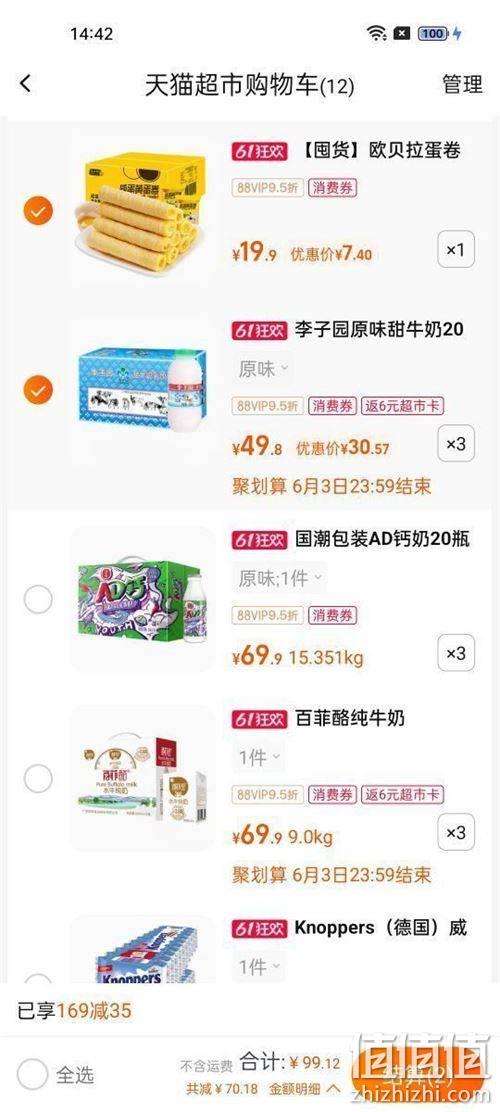Uncheck the 欧贝拉蛋卷 item checkbox
The height and width of the screenshot is (1112, 500).
(x=38, y=211)
